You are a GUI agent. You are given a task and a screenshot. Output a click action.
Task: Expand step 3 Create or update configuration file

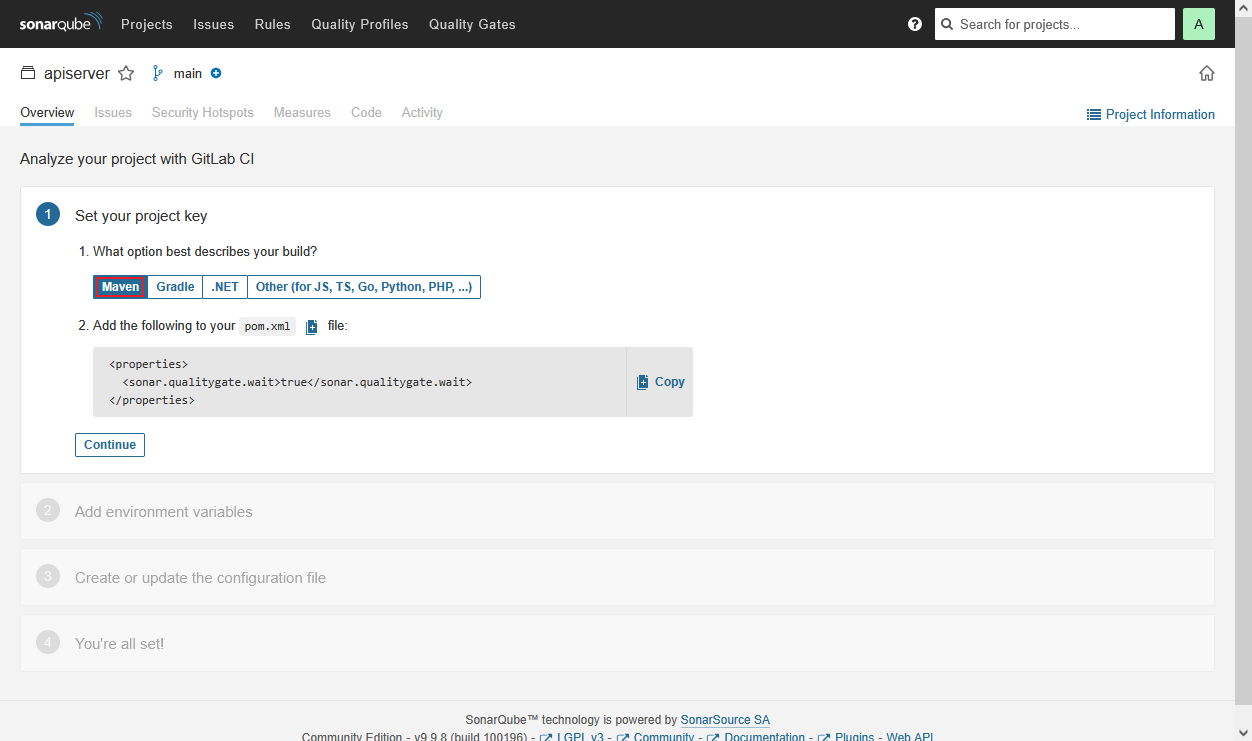pos(617,577)
